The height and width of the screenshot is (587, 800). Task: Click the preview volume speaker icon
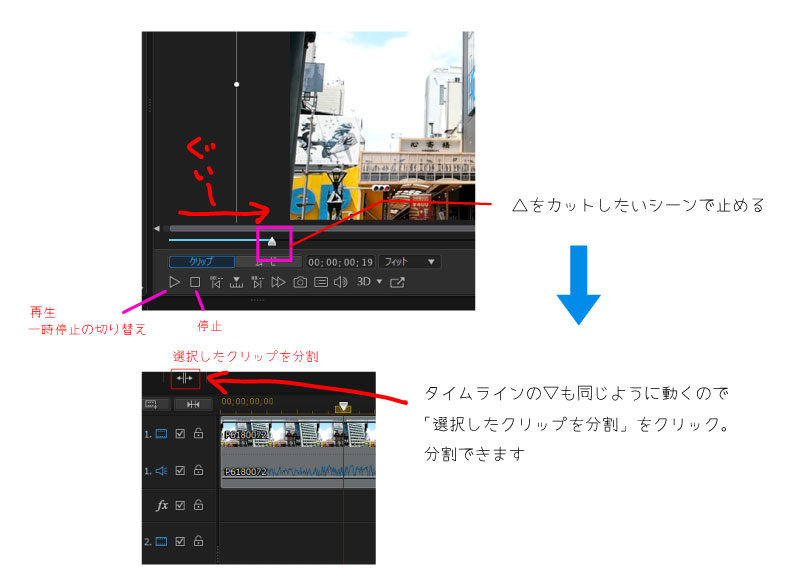340,283
